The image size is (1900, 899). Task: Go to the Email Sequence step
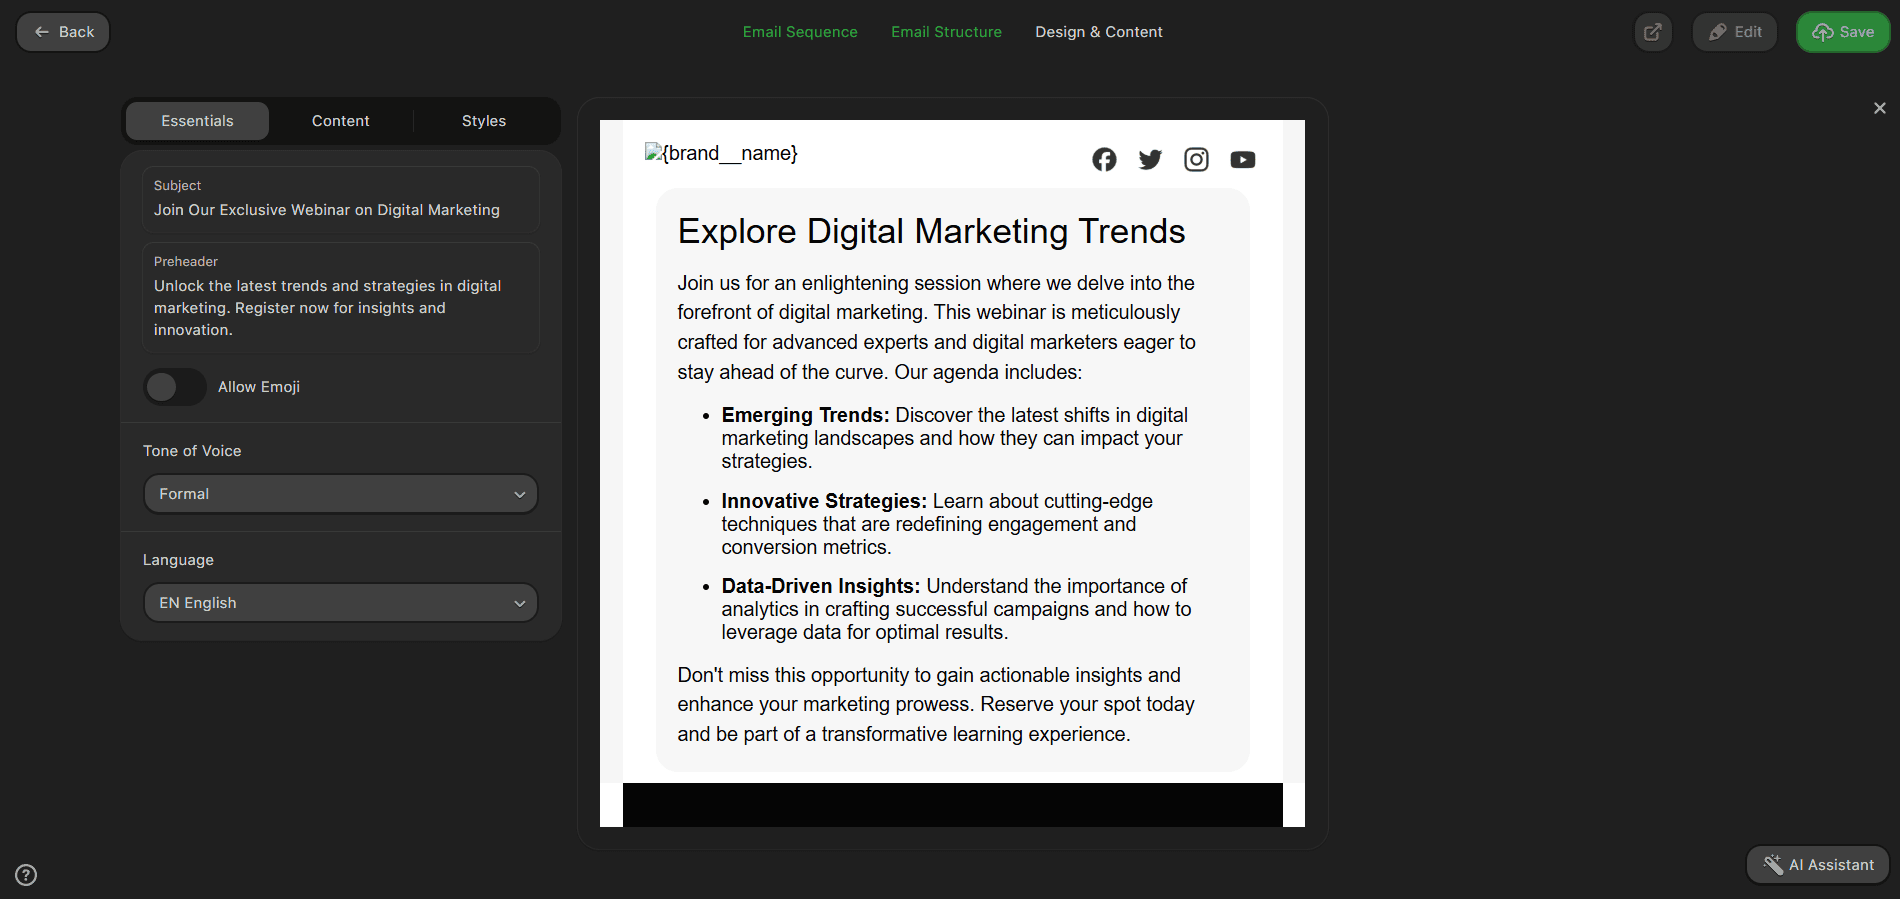[x=800, y=32]
